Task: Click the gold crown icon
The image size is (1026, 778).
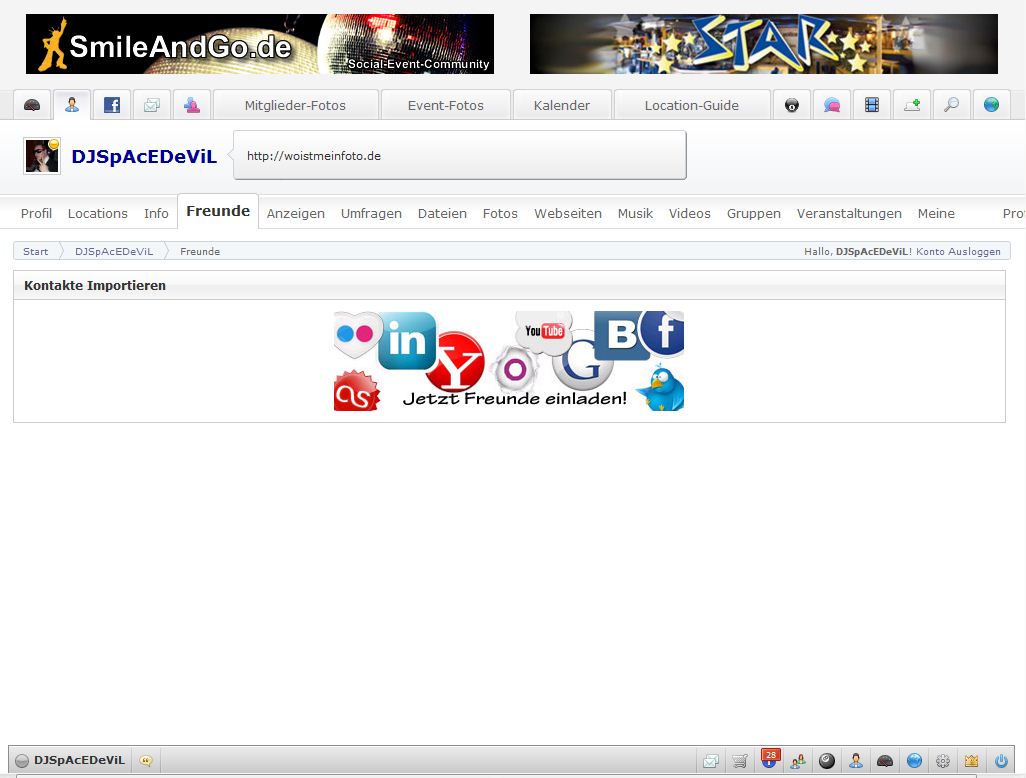Action: [x=971, y=761]
